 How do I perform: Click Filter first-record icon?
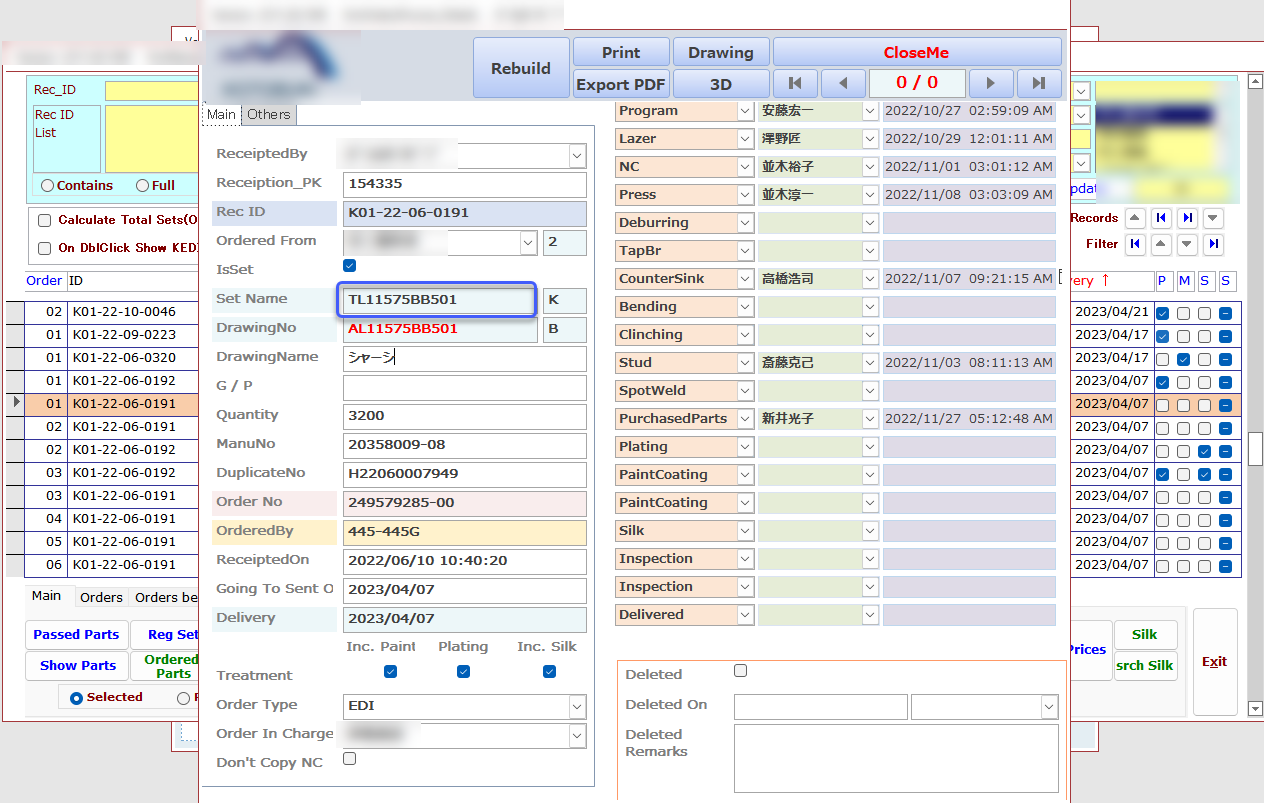1135,244
